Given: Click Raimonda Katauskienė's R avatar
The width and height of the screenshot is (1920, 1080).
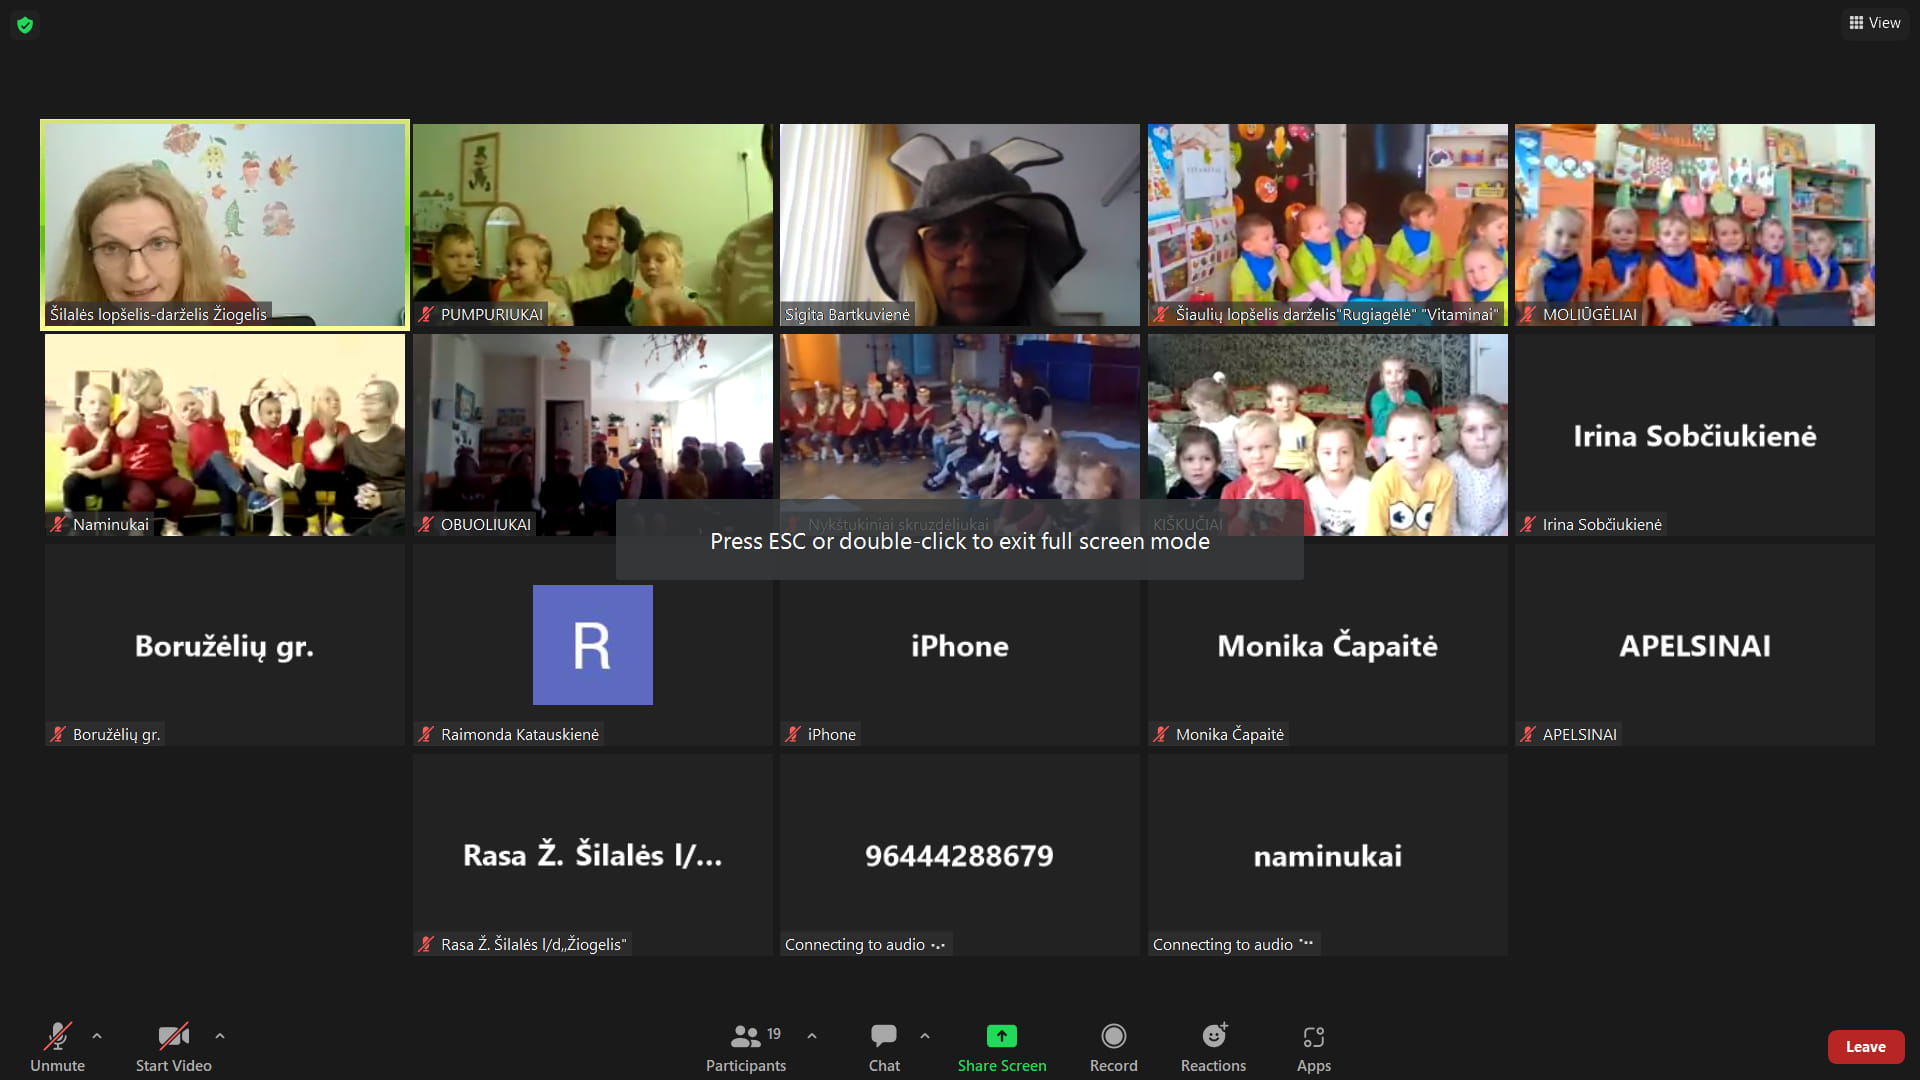Looking at the screenshot, I should tap(592, 644).
